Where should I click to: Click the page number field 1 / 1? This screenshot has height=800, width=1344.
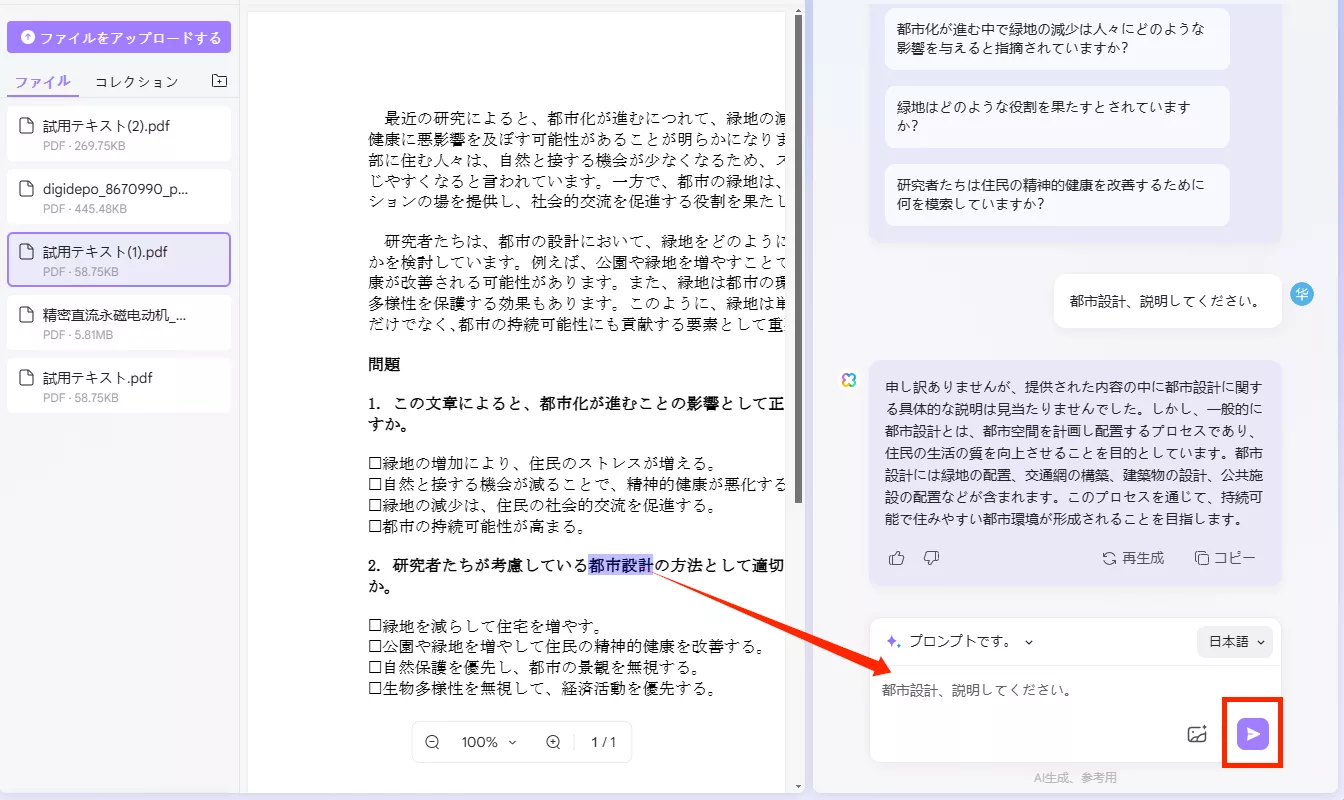click(603, 742)
